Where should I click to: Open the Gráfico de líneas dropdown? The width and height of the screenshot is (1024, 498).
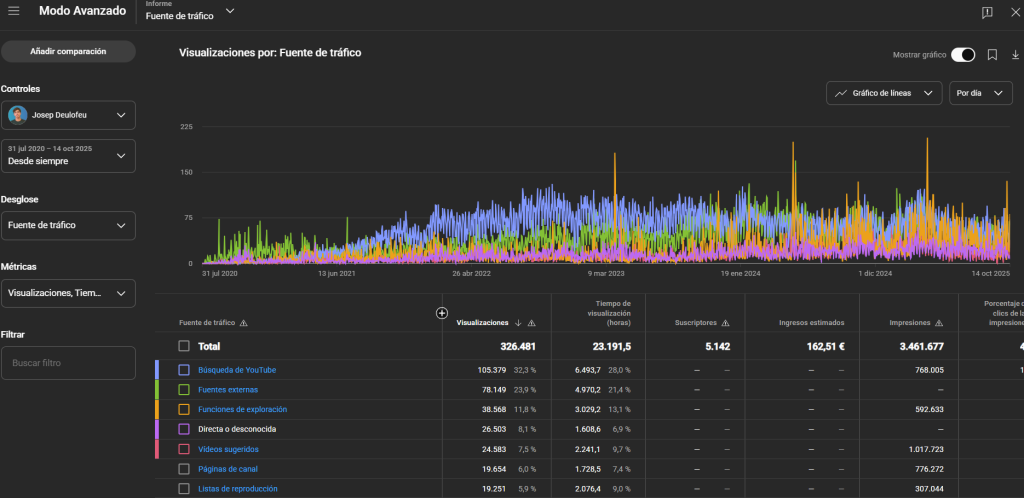[x=884, y=93]
